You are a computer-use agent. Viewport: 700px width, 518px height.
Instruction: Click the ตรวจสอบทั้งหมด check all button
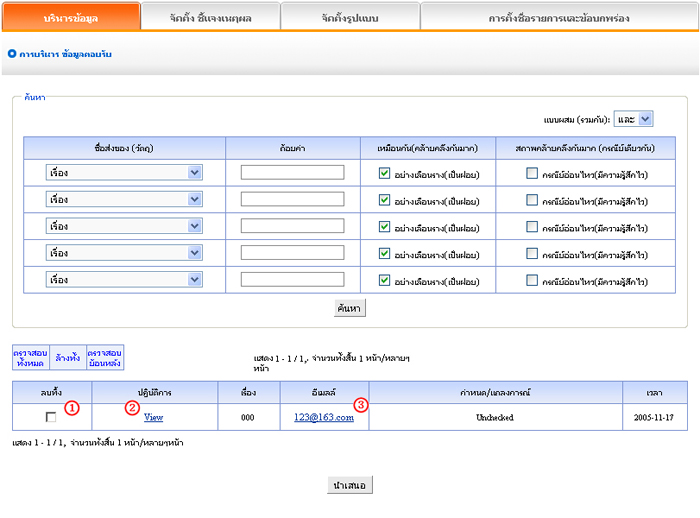click(x=30, y=358)
